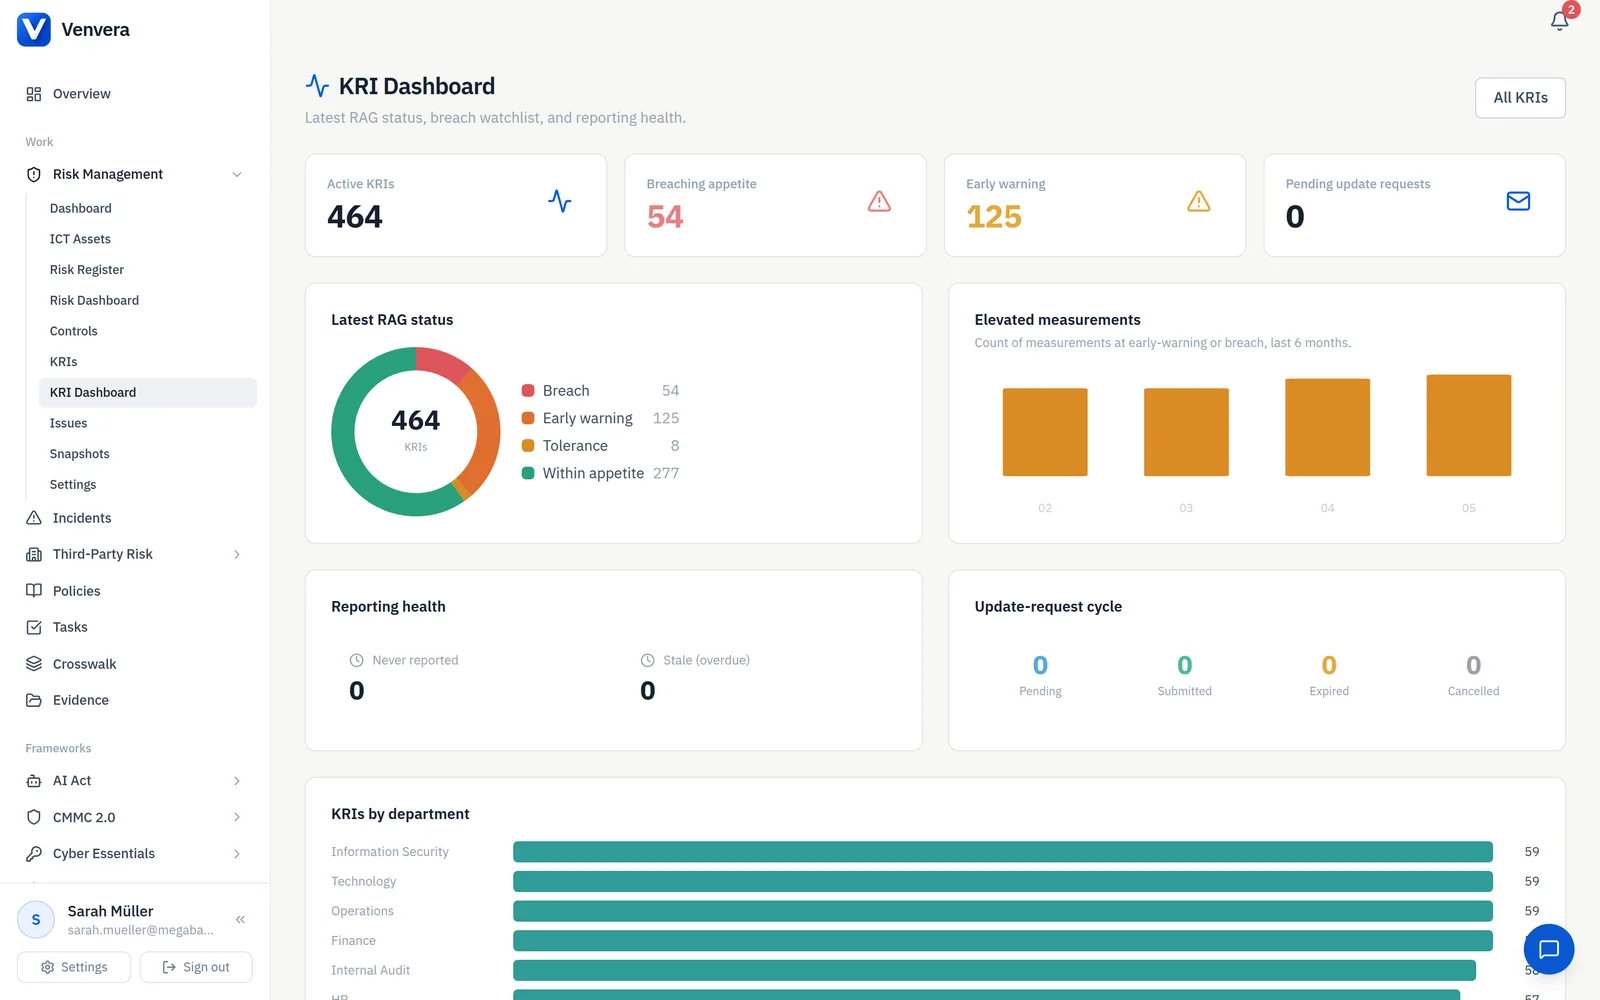Open the Breaching appetite card

point(775,205)
